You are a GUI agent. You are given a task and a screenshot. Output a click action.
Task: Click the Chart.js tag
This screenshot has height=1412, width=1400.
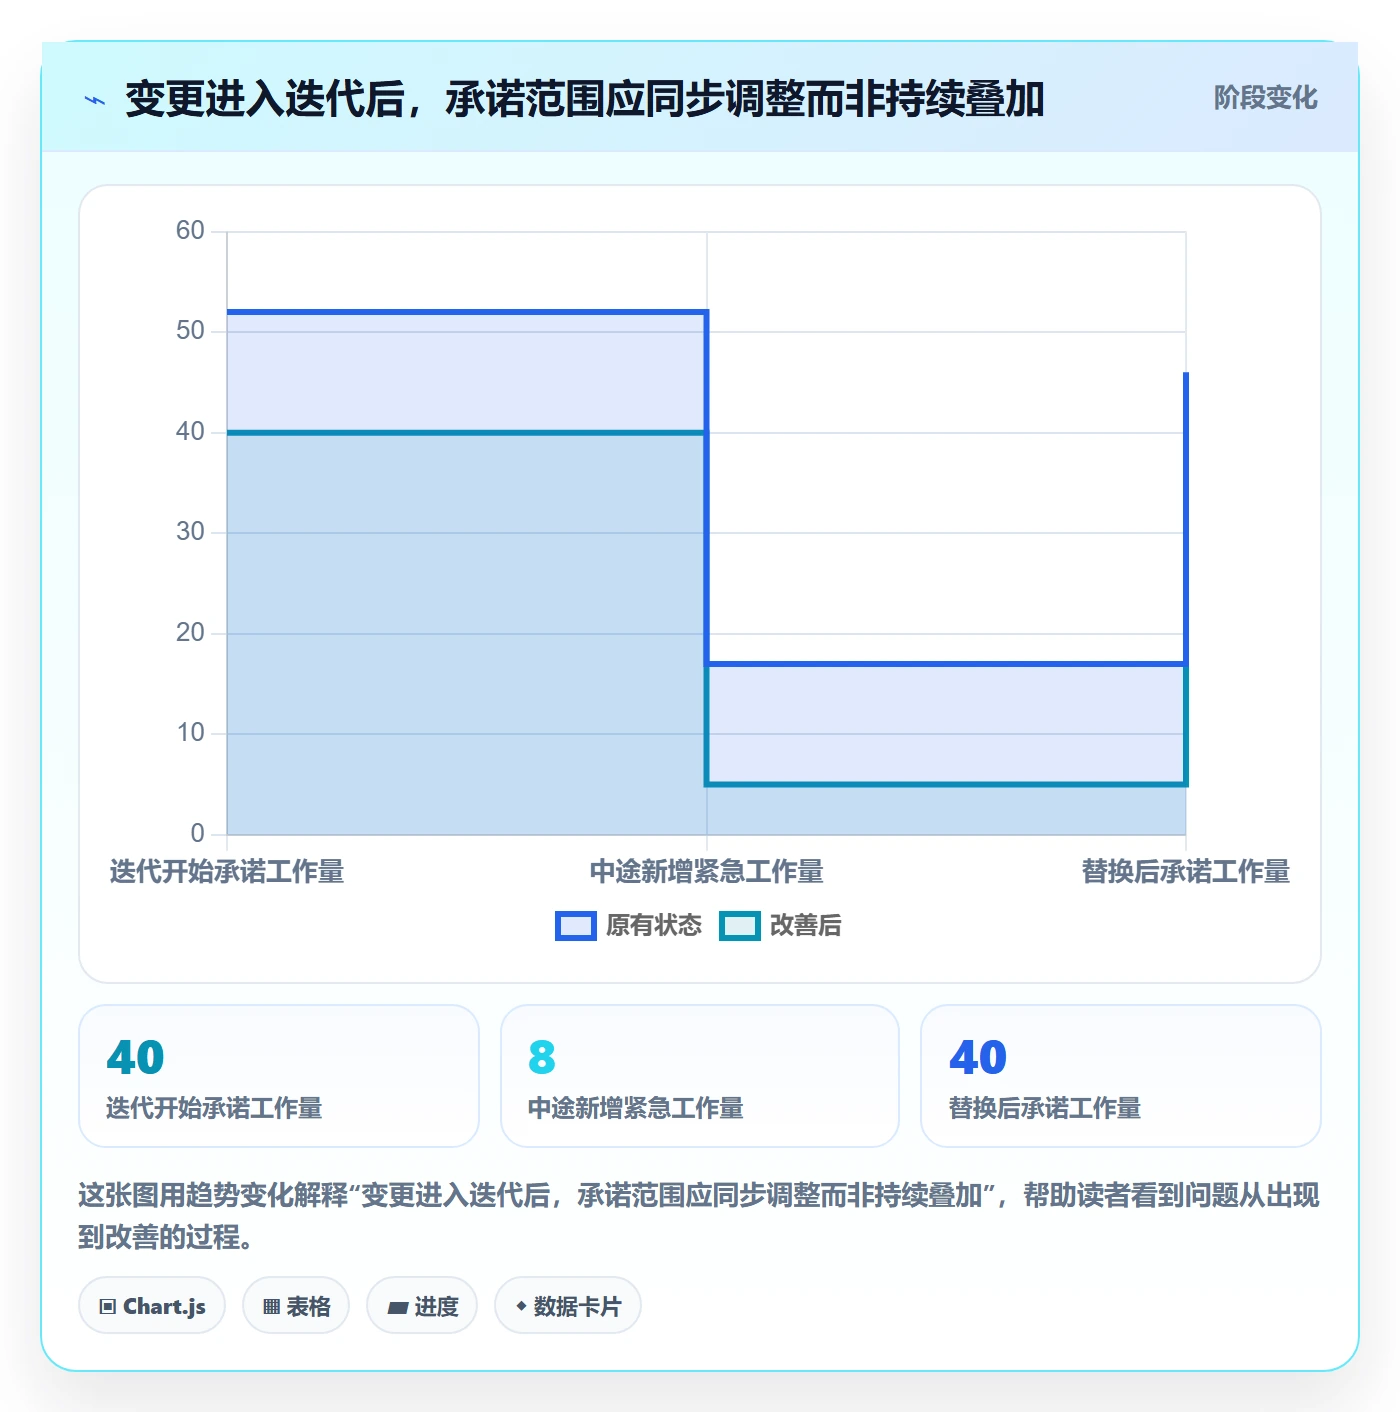(152, 1306)
